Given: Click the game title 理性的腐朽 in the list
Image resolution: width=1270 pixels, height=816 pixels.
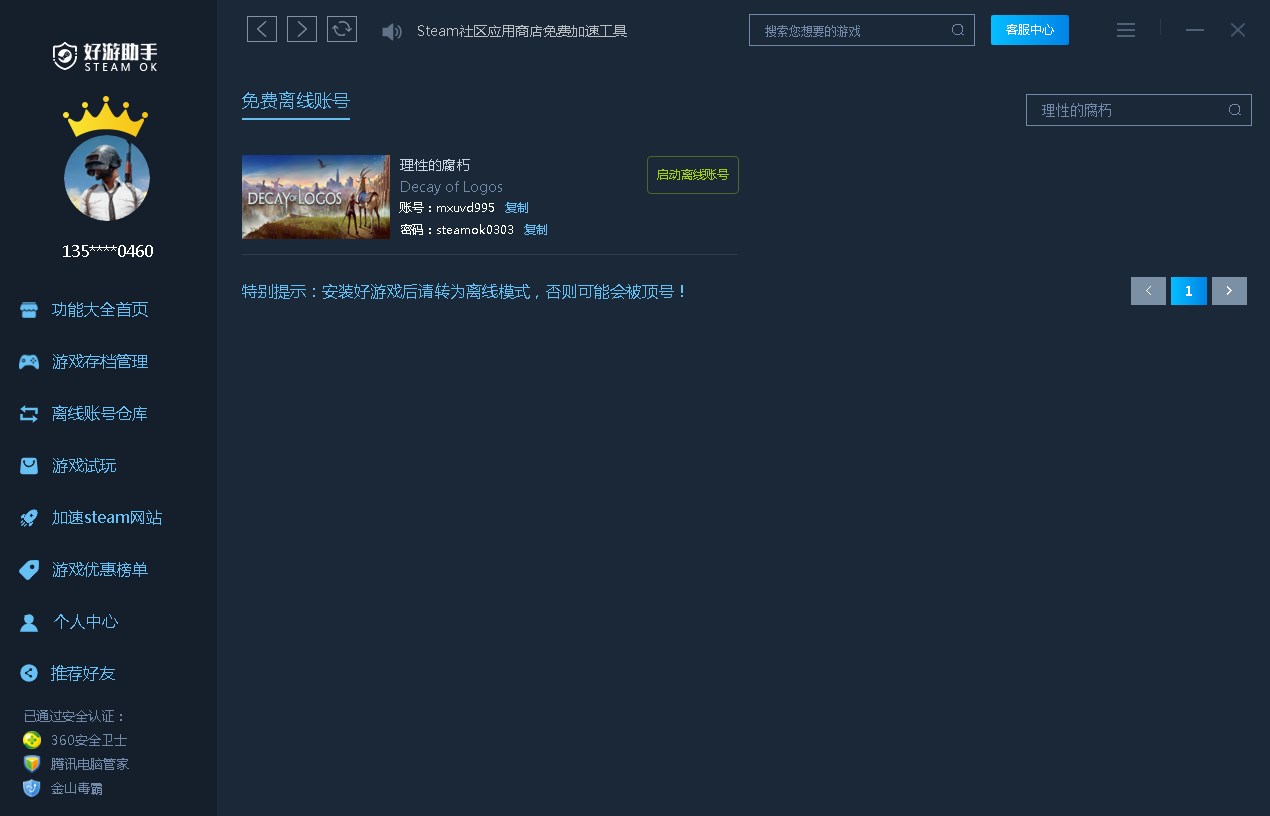Looking at the screenshot, I should click(x=435, y=165).
